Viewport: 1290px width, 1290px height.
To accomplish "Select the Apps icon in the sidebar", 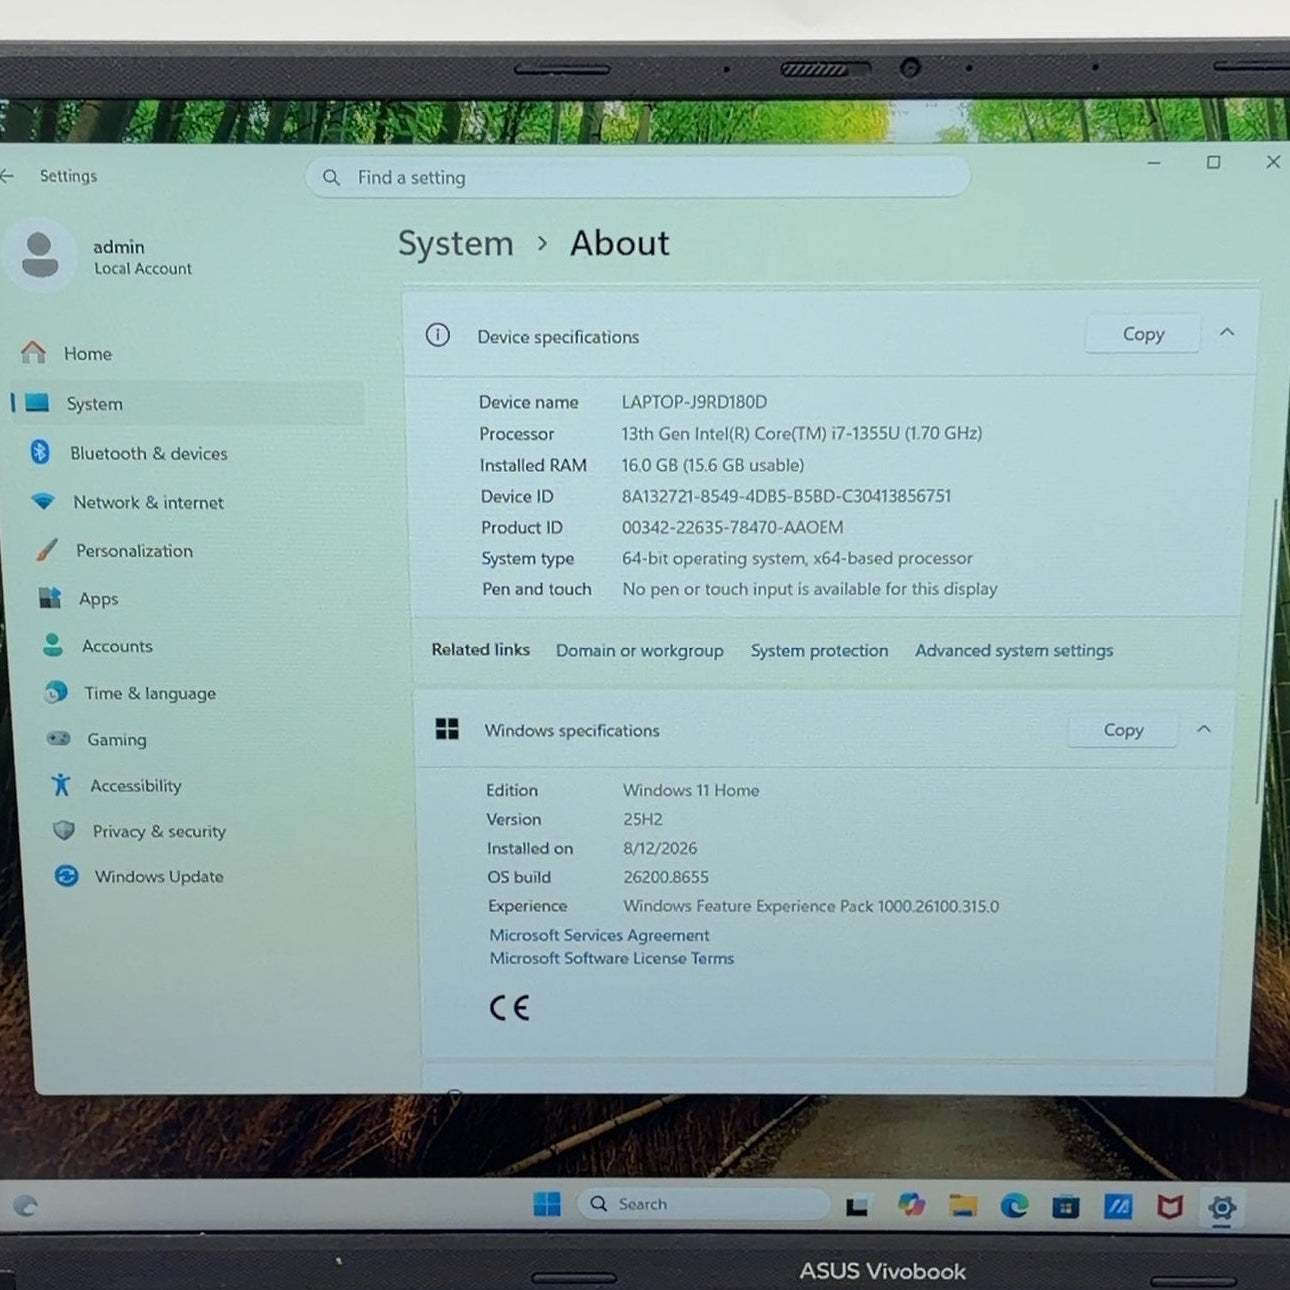I will tap(50, 597).
